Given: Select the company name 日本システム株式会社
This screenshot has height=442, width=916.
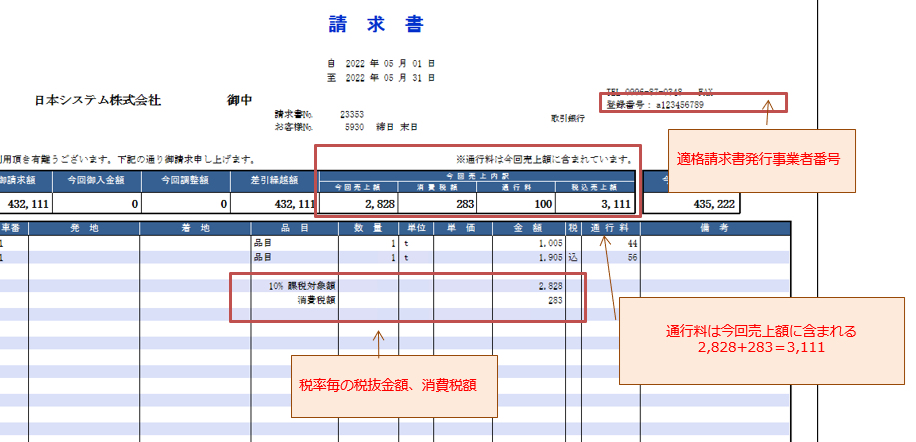Looking at the screenshot, I should click(98, 101).
